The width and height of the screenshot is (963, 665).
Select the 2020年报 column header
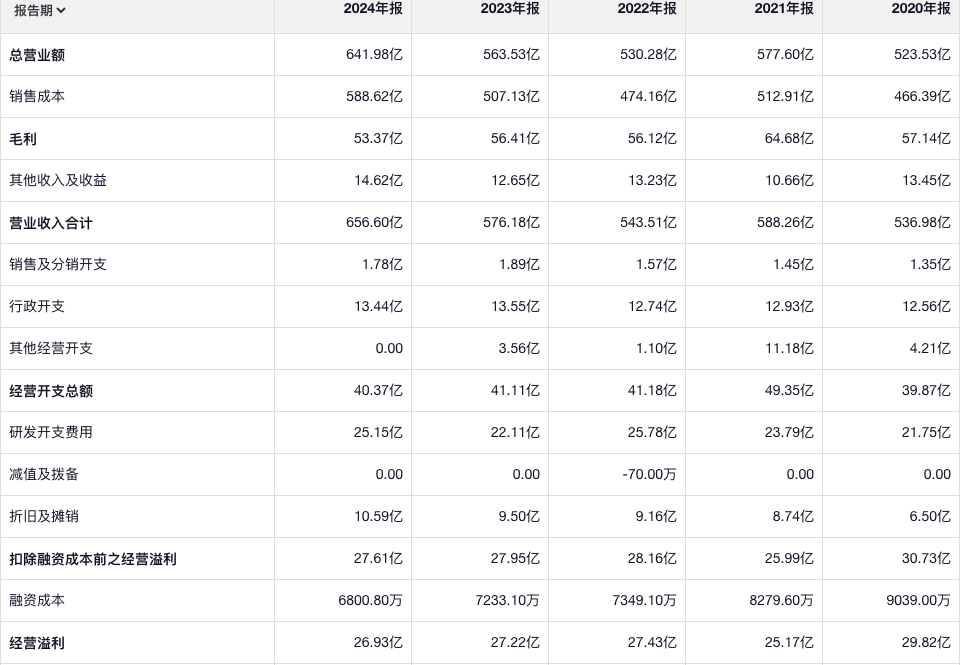coord(922,9)
